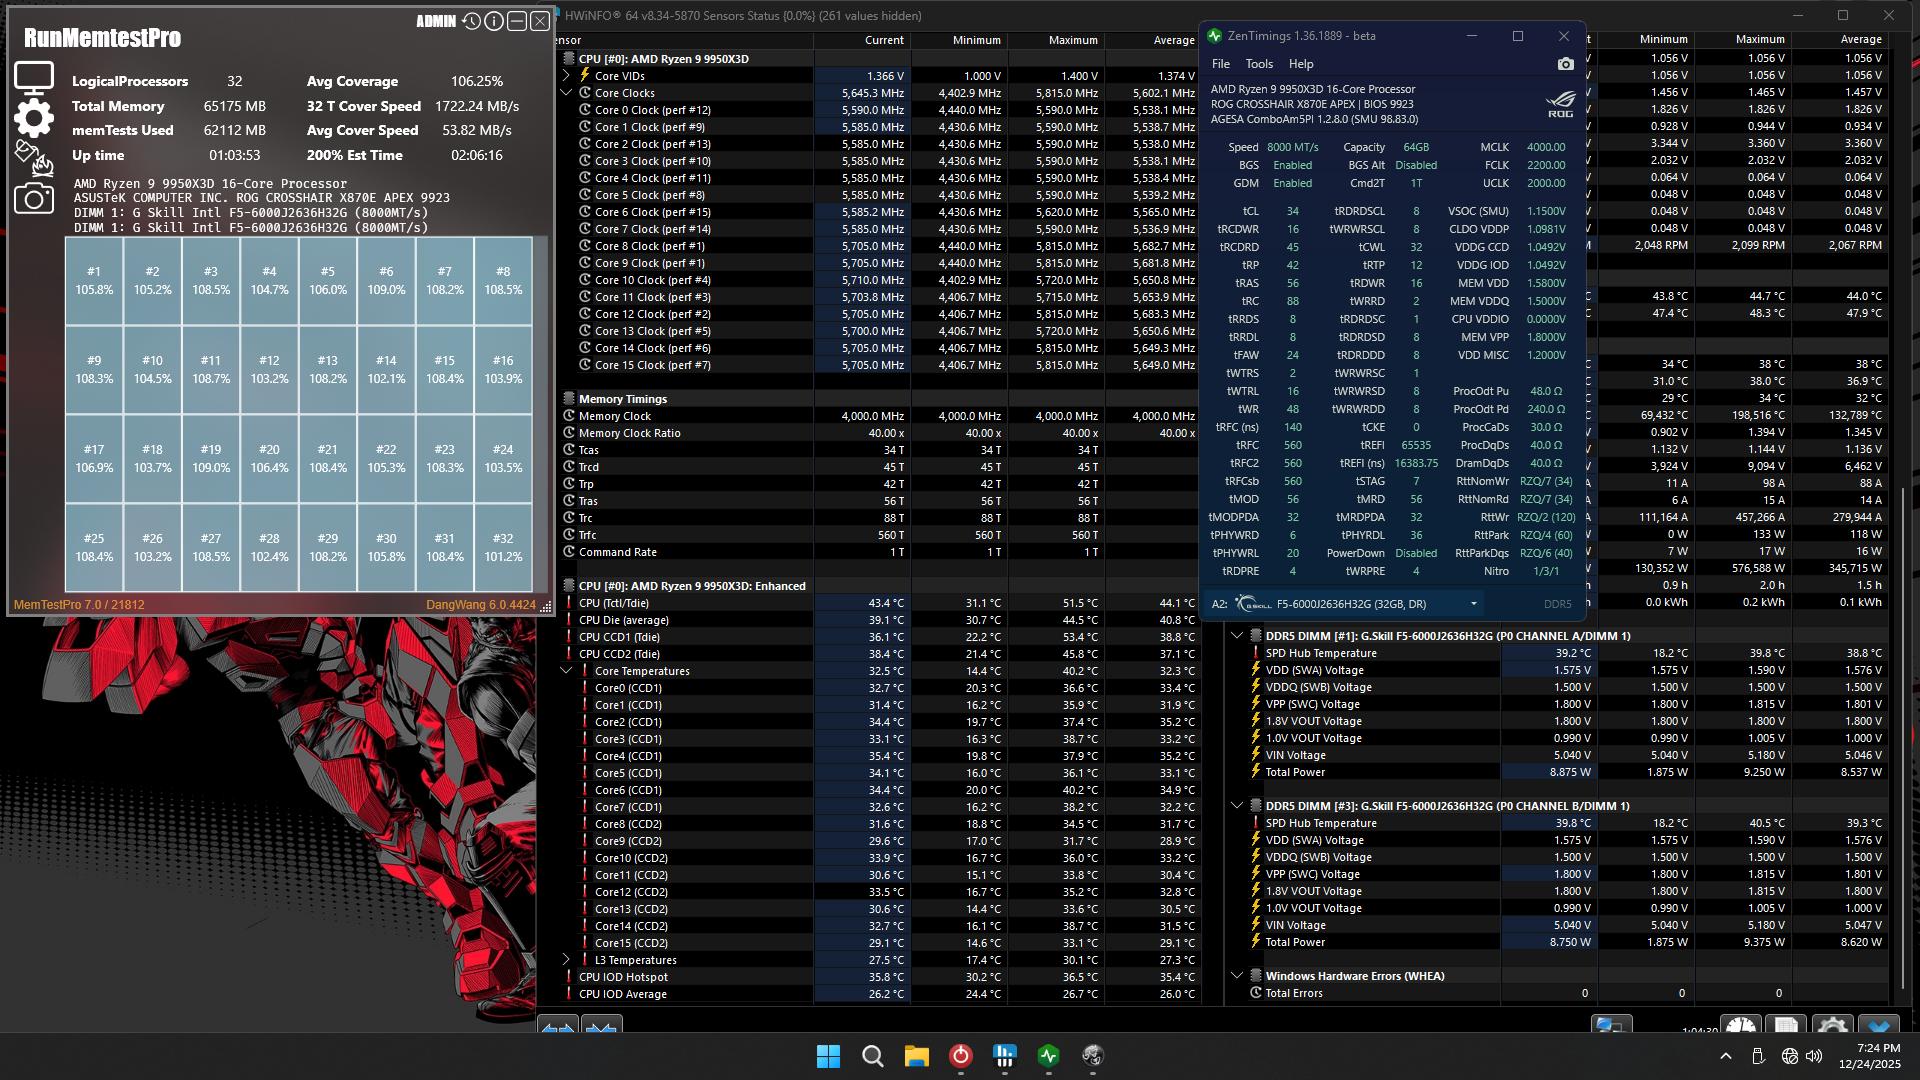The height and width of the screenshot is (1080, 1920).
Task: Open the Windows Start menu
Action: coord(828,1056)
